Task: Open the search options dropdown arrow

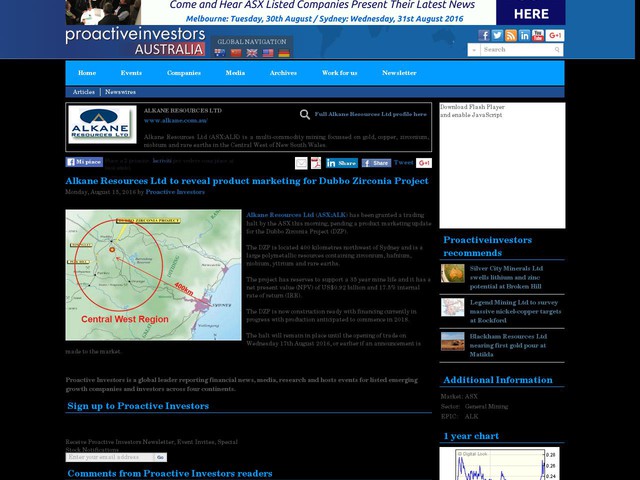Action: click(474, 50)
